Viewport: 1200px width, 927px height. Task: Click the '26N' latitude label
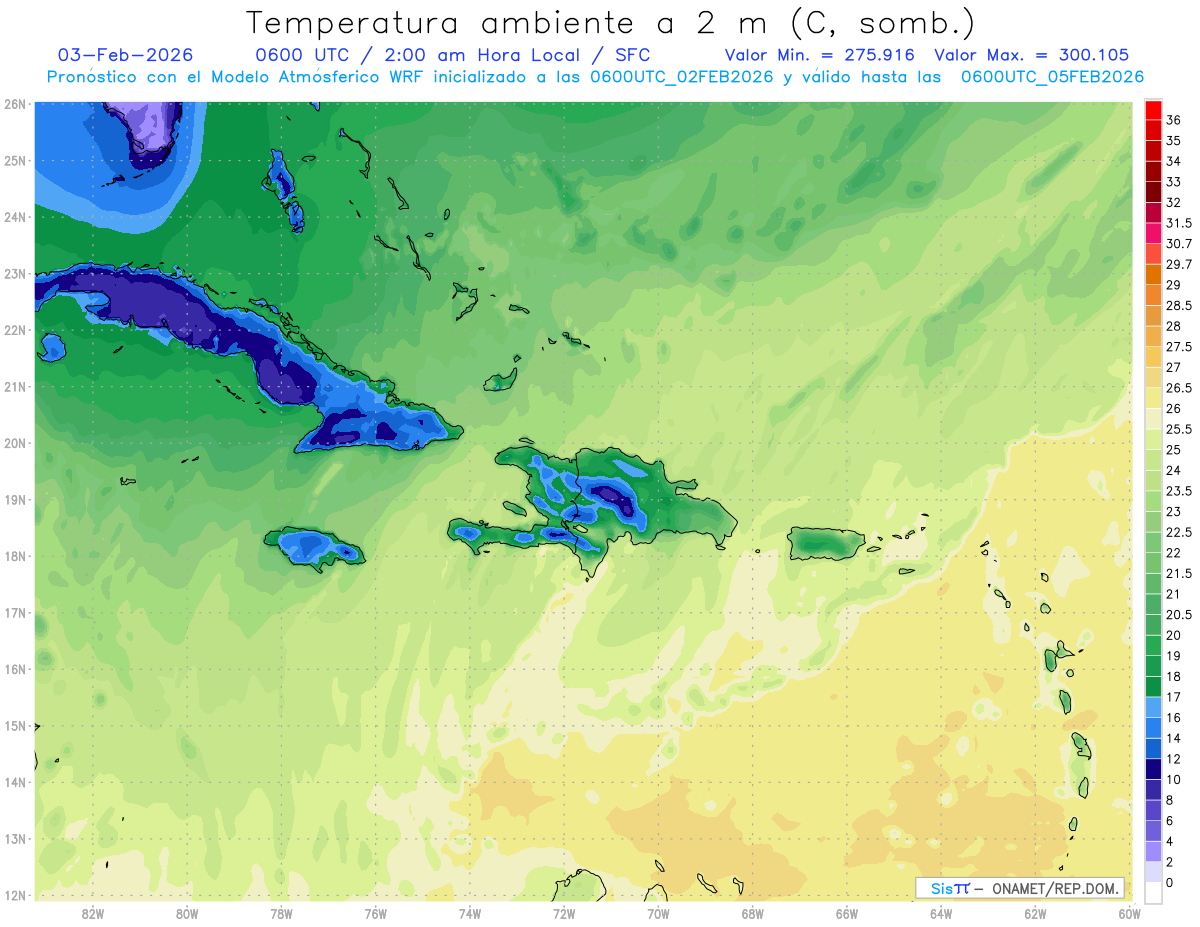(x=15, y=104)
